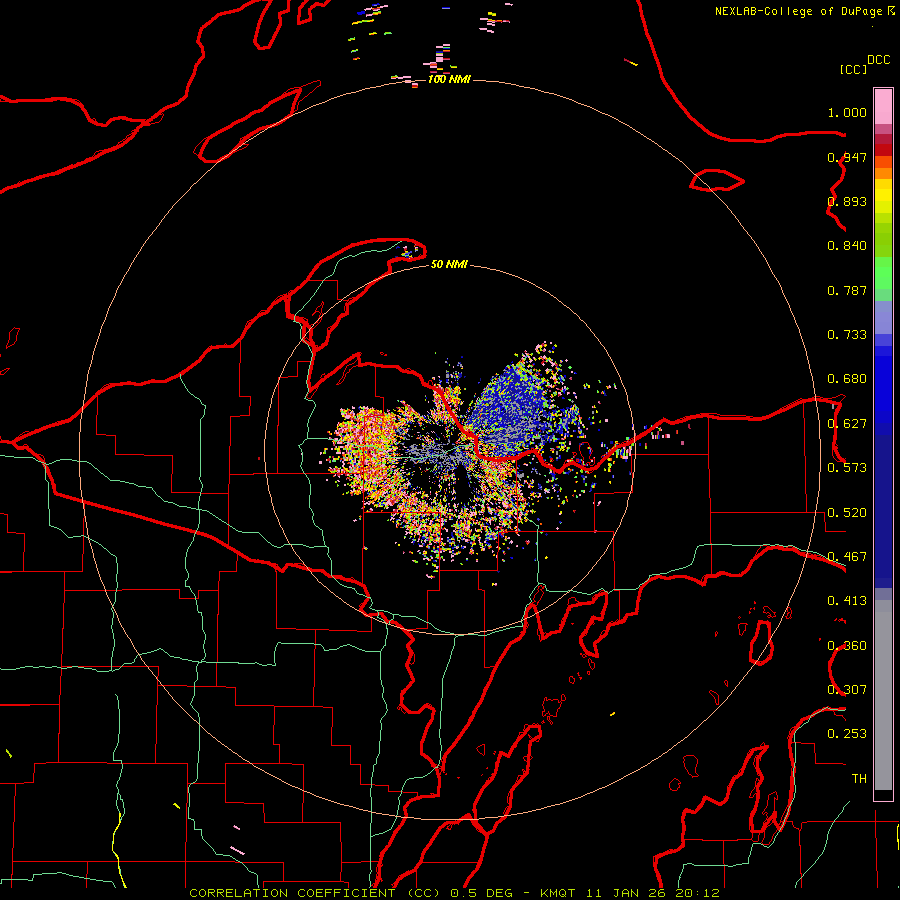This screenshot has height=900, width=900.
Task: Click the 0.520 scale value
Action: (x=847, y=513)
